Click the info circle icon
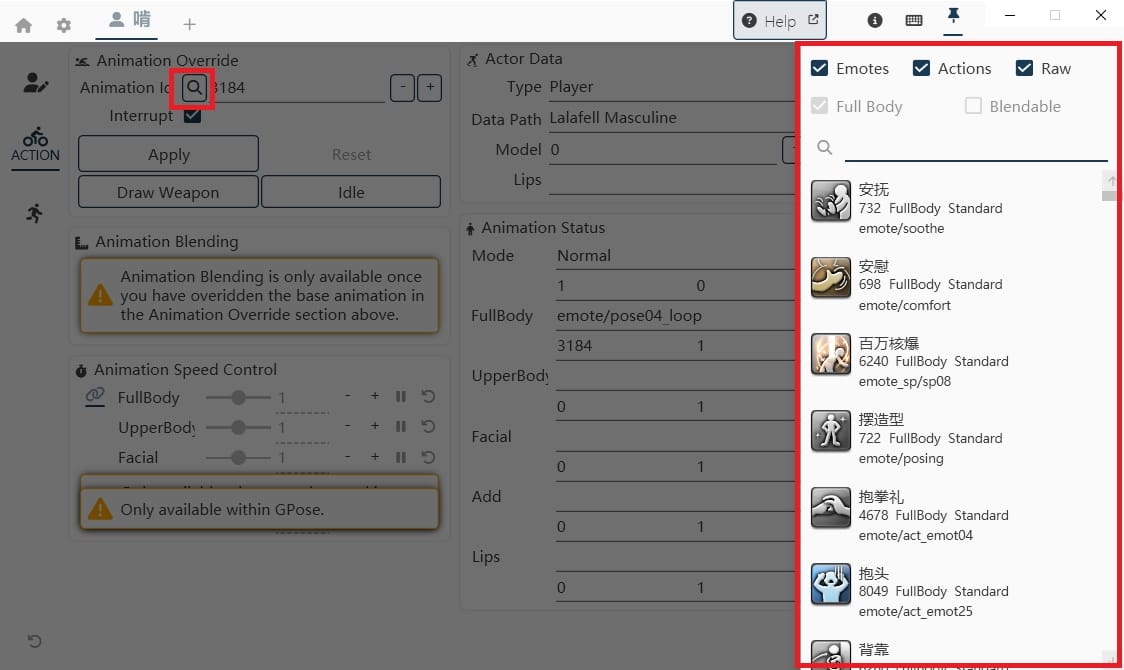 pyautogui.click(x=875, y=21)
